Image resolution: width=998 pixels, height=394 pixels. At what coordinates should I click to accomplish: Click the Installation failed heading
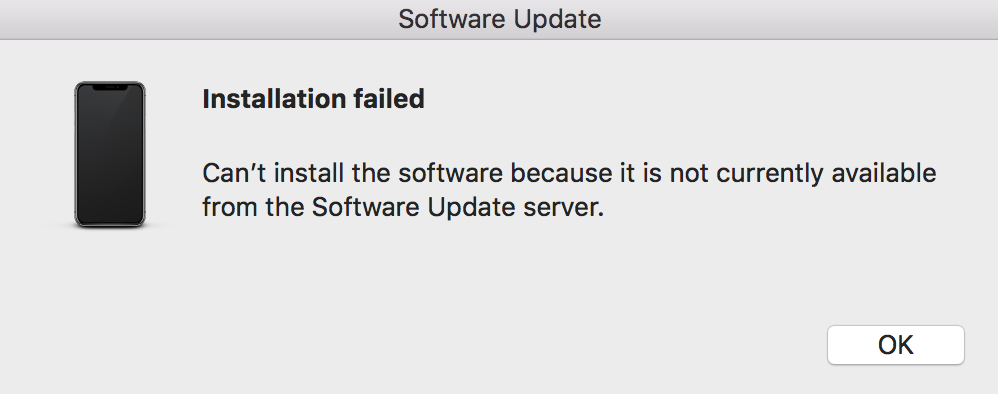313,99
